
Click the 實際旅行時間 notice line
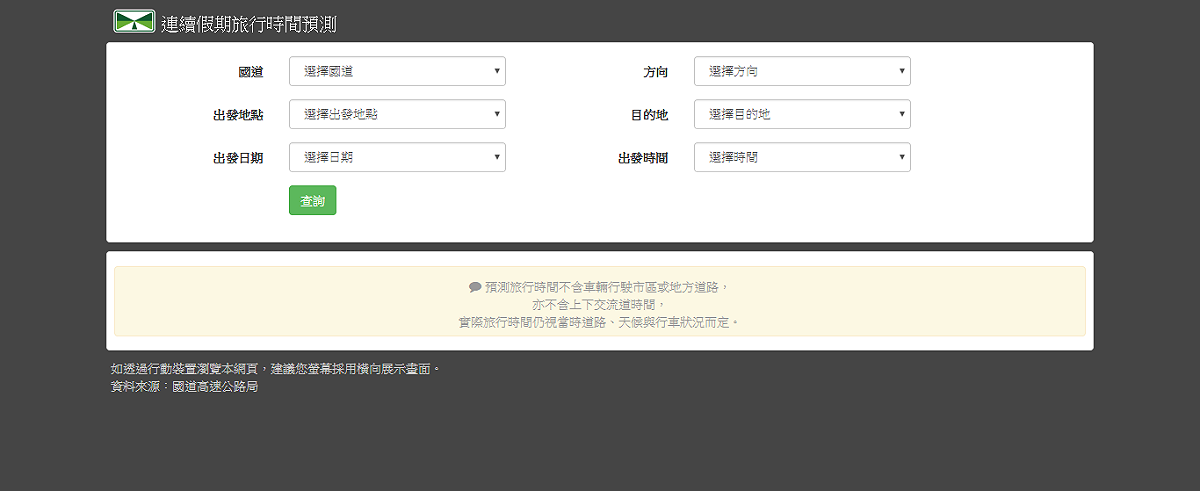coord(600,322)
